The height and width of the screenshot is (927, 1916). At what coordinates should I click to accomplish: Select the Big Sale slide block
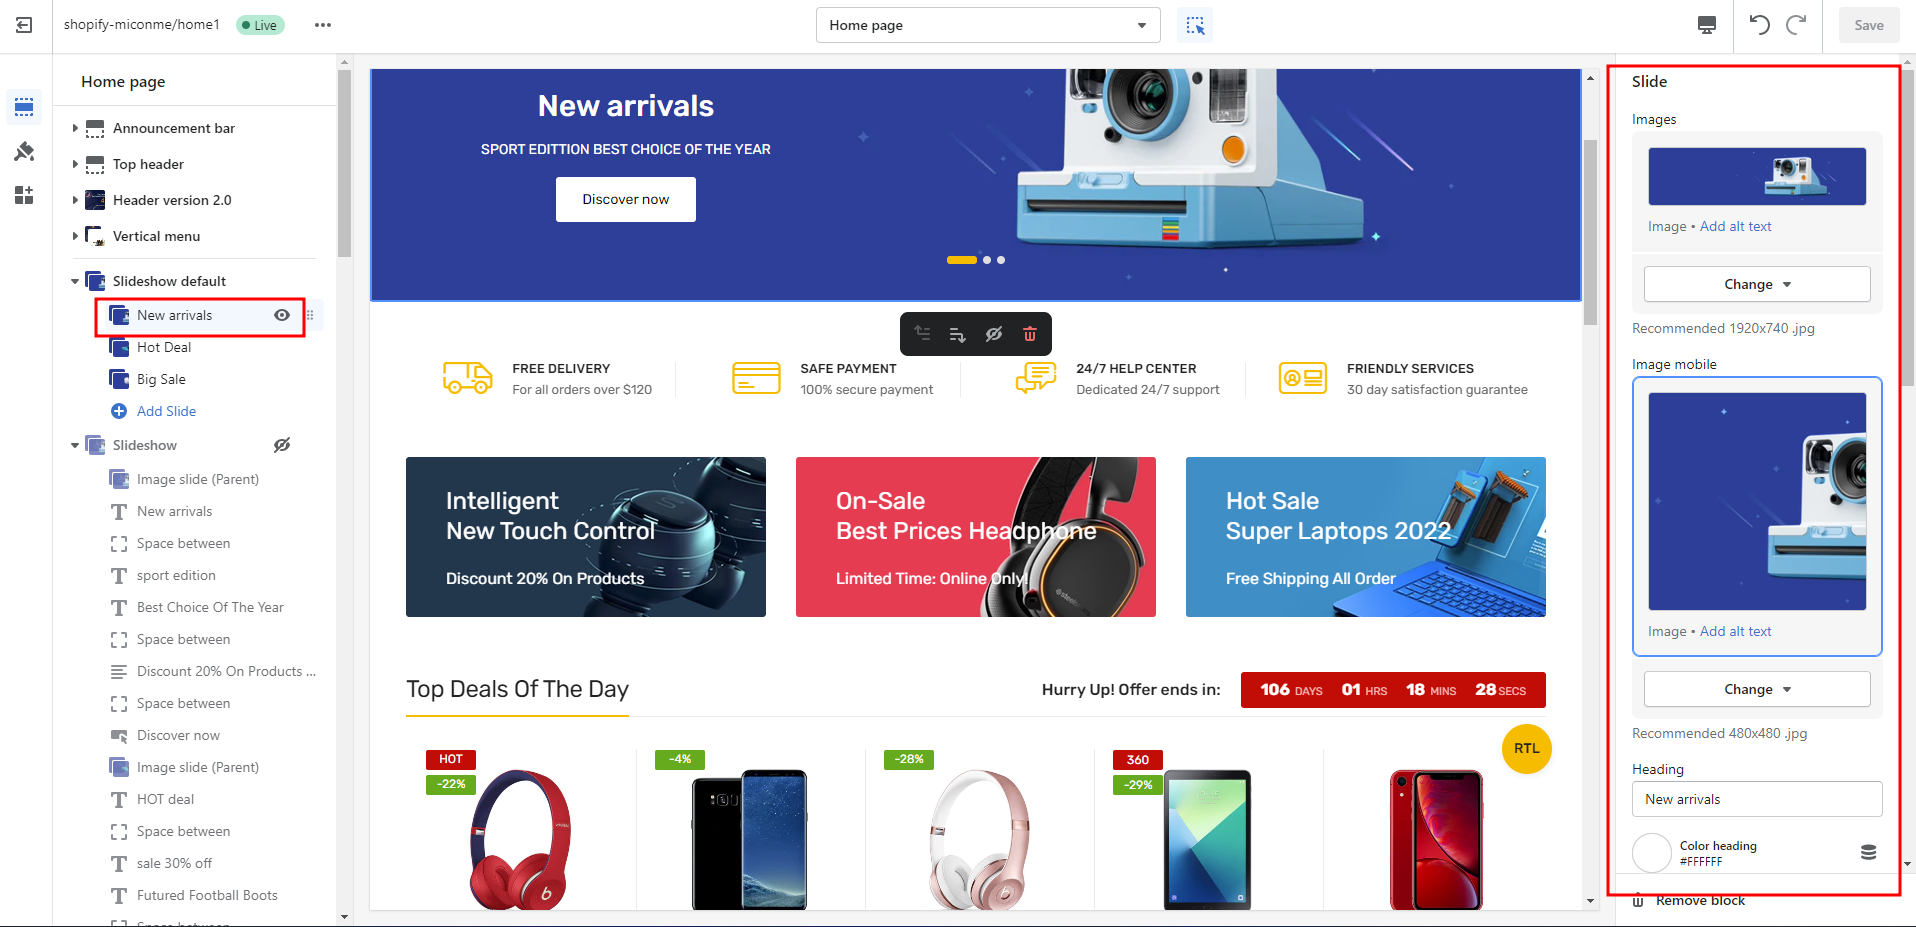click(161, 379)
